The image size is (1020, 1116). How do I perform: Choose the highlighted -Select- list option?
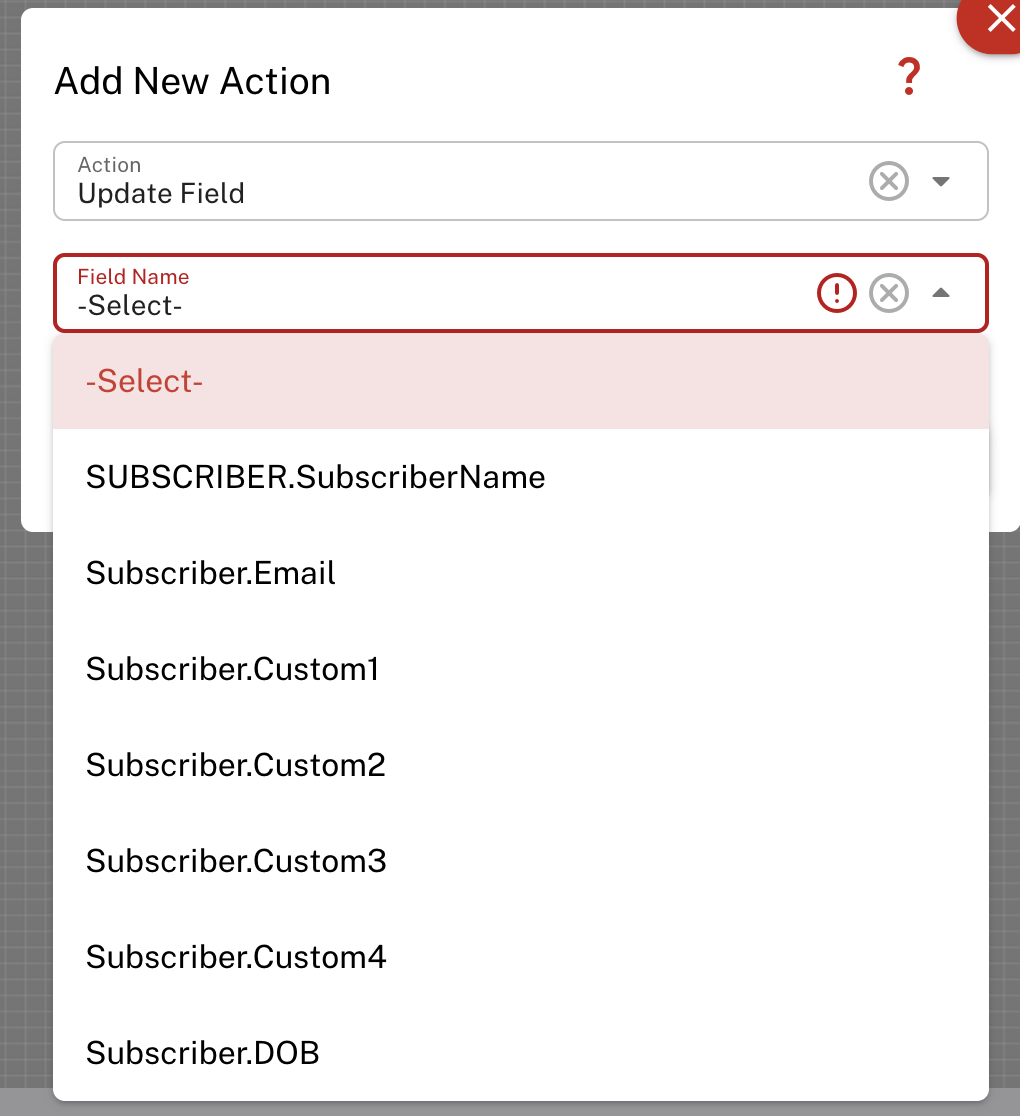click(x=145, y=381)
